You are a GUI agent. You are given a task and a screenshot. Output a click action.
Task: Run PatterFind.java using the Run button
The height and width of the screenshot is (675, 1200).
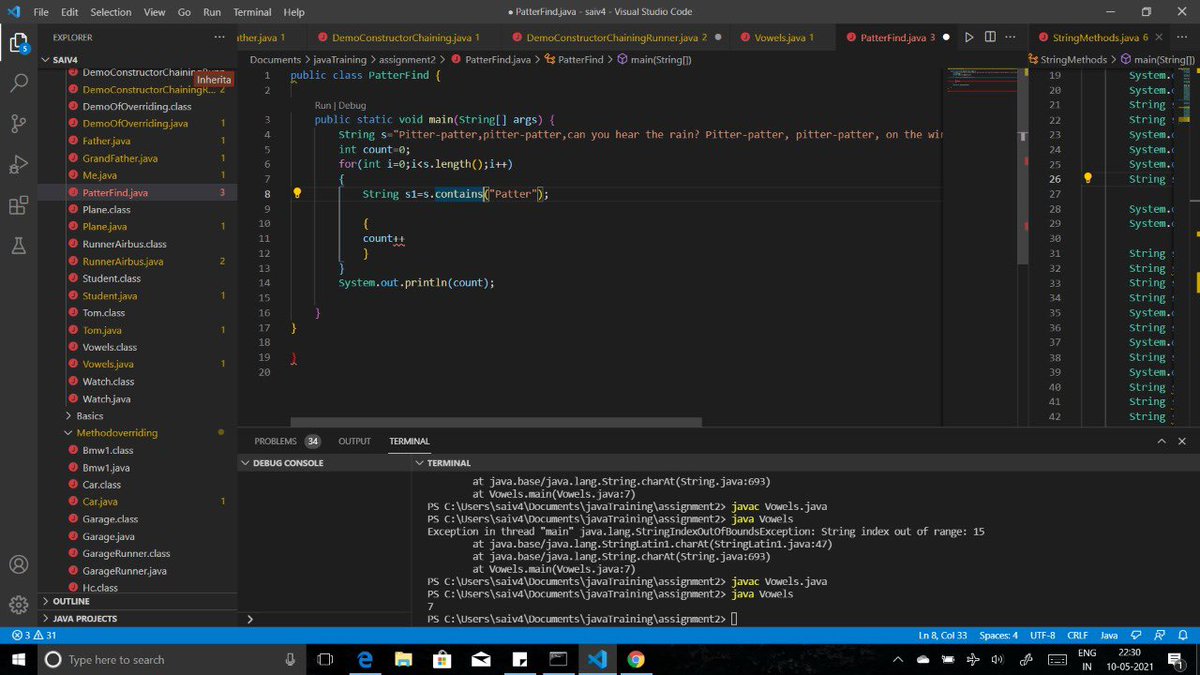(969, 35)
